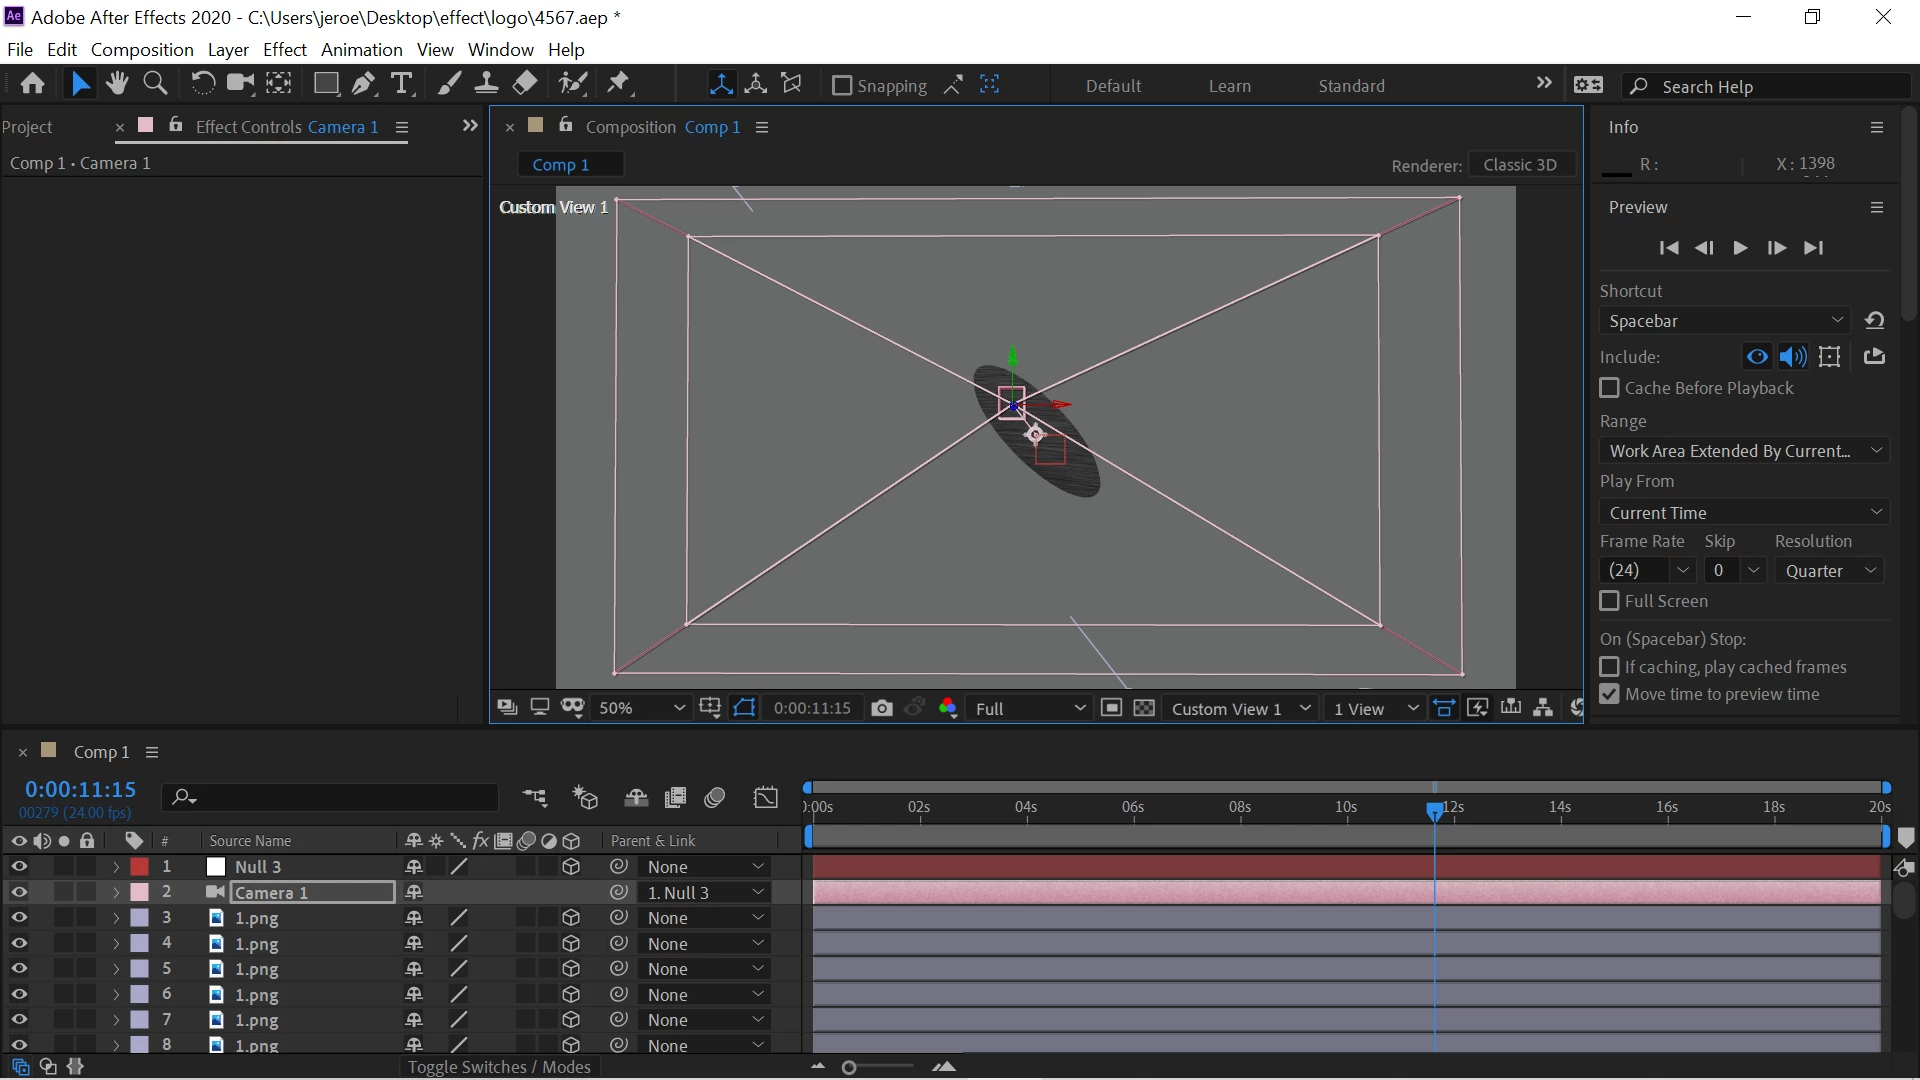The height and width of the screenshot is (1080, 1920).
Task: Switch to the Standard workspace
Action: coord(1351,86)
